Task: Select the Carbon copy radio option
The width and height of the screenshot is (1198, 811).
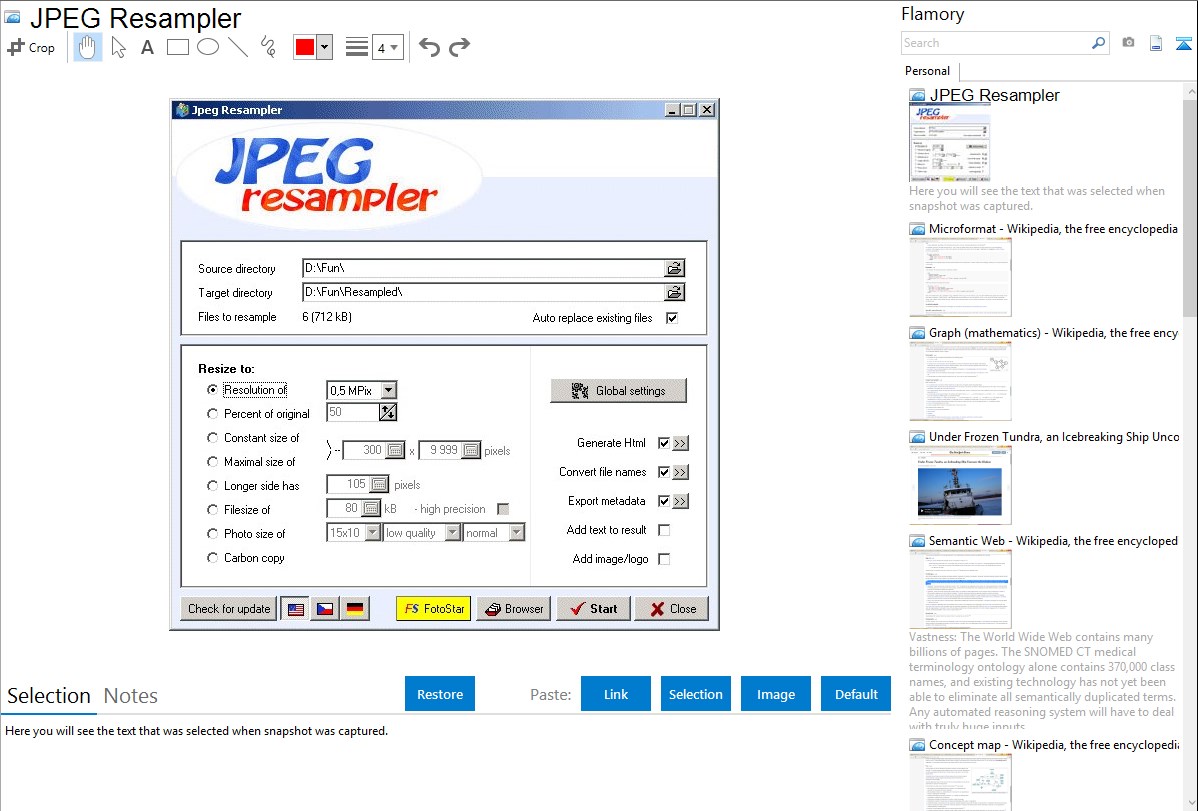Action: pos(212,558)
